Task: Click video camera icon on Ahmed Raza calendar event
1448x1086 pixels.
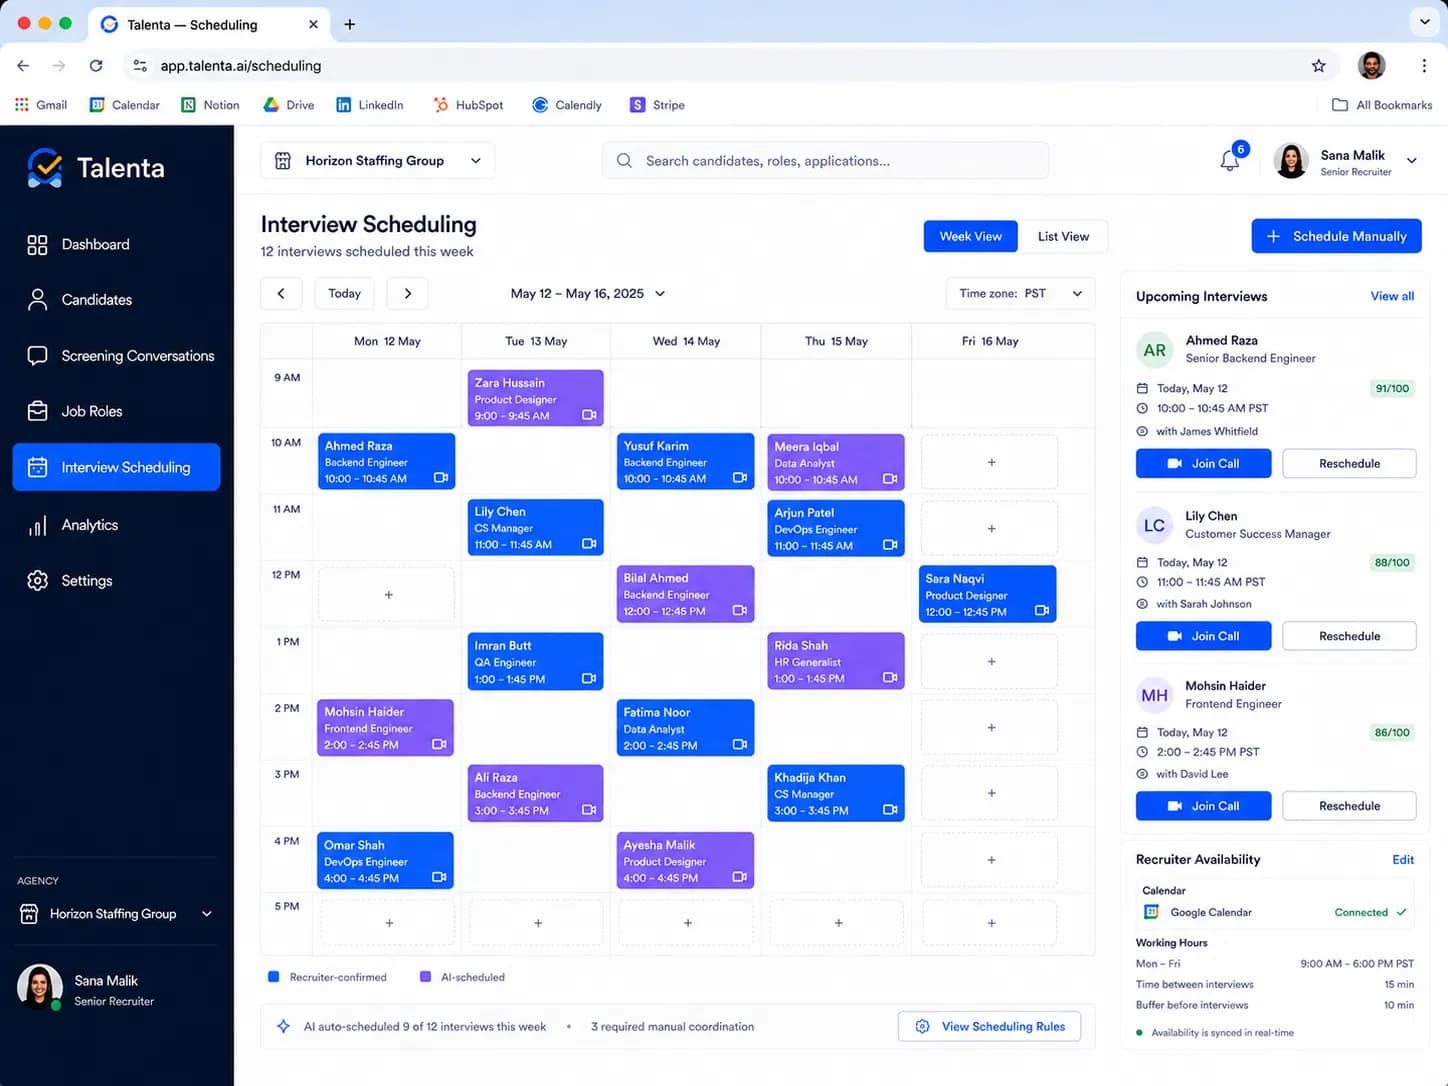Action: (x=440, y=478)
